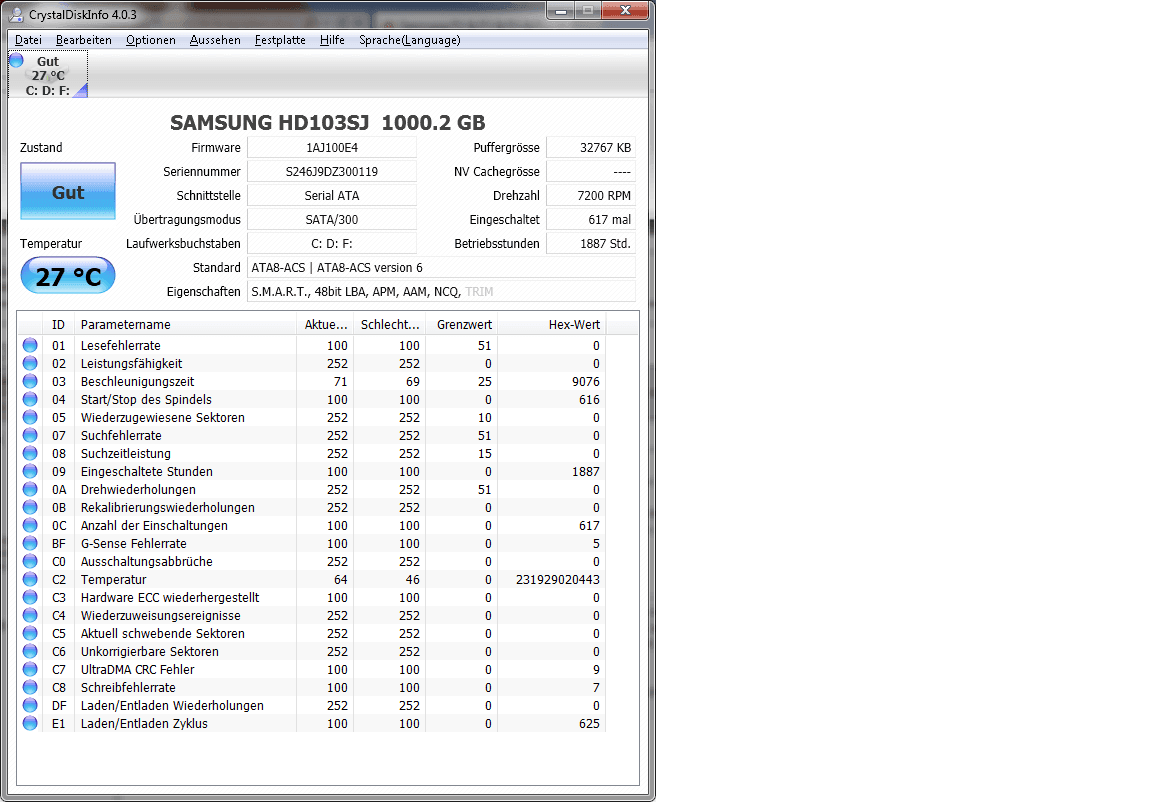The height and width of the screenshot is (802, 1152).
Task: Click the Firmware field 1AJ100E4
Action: tap(332, 148)
